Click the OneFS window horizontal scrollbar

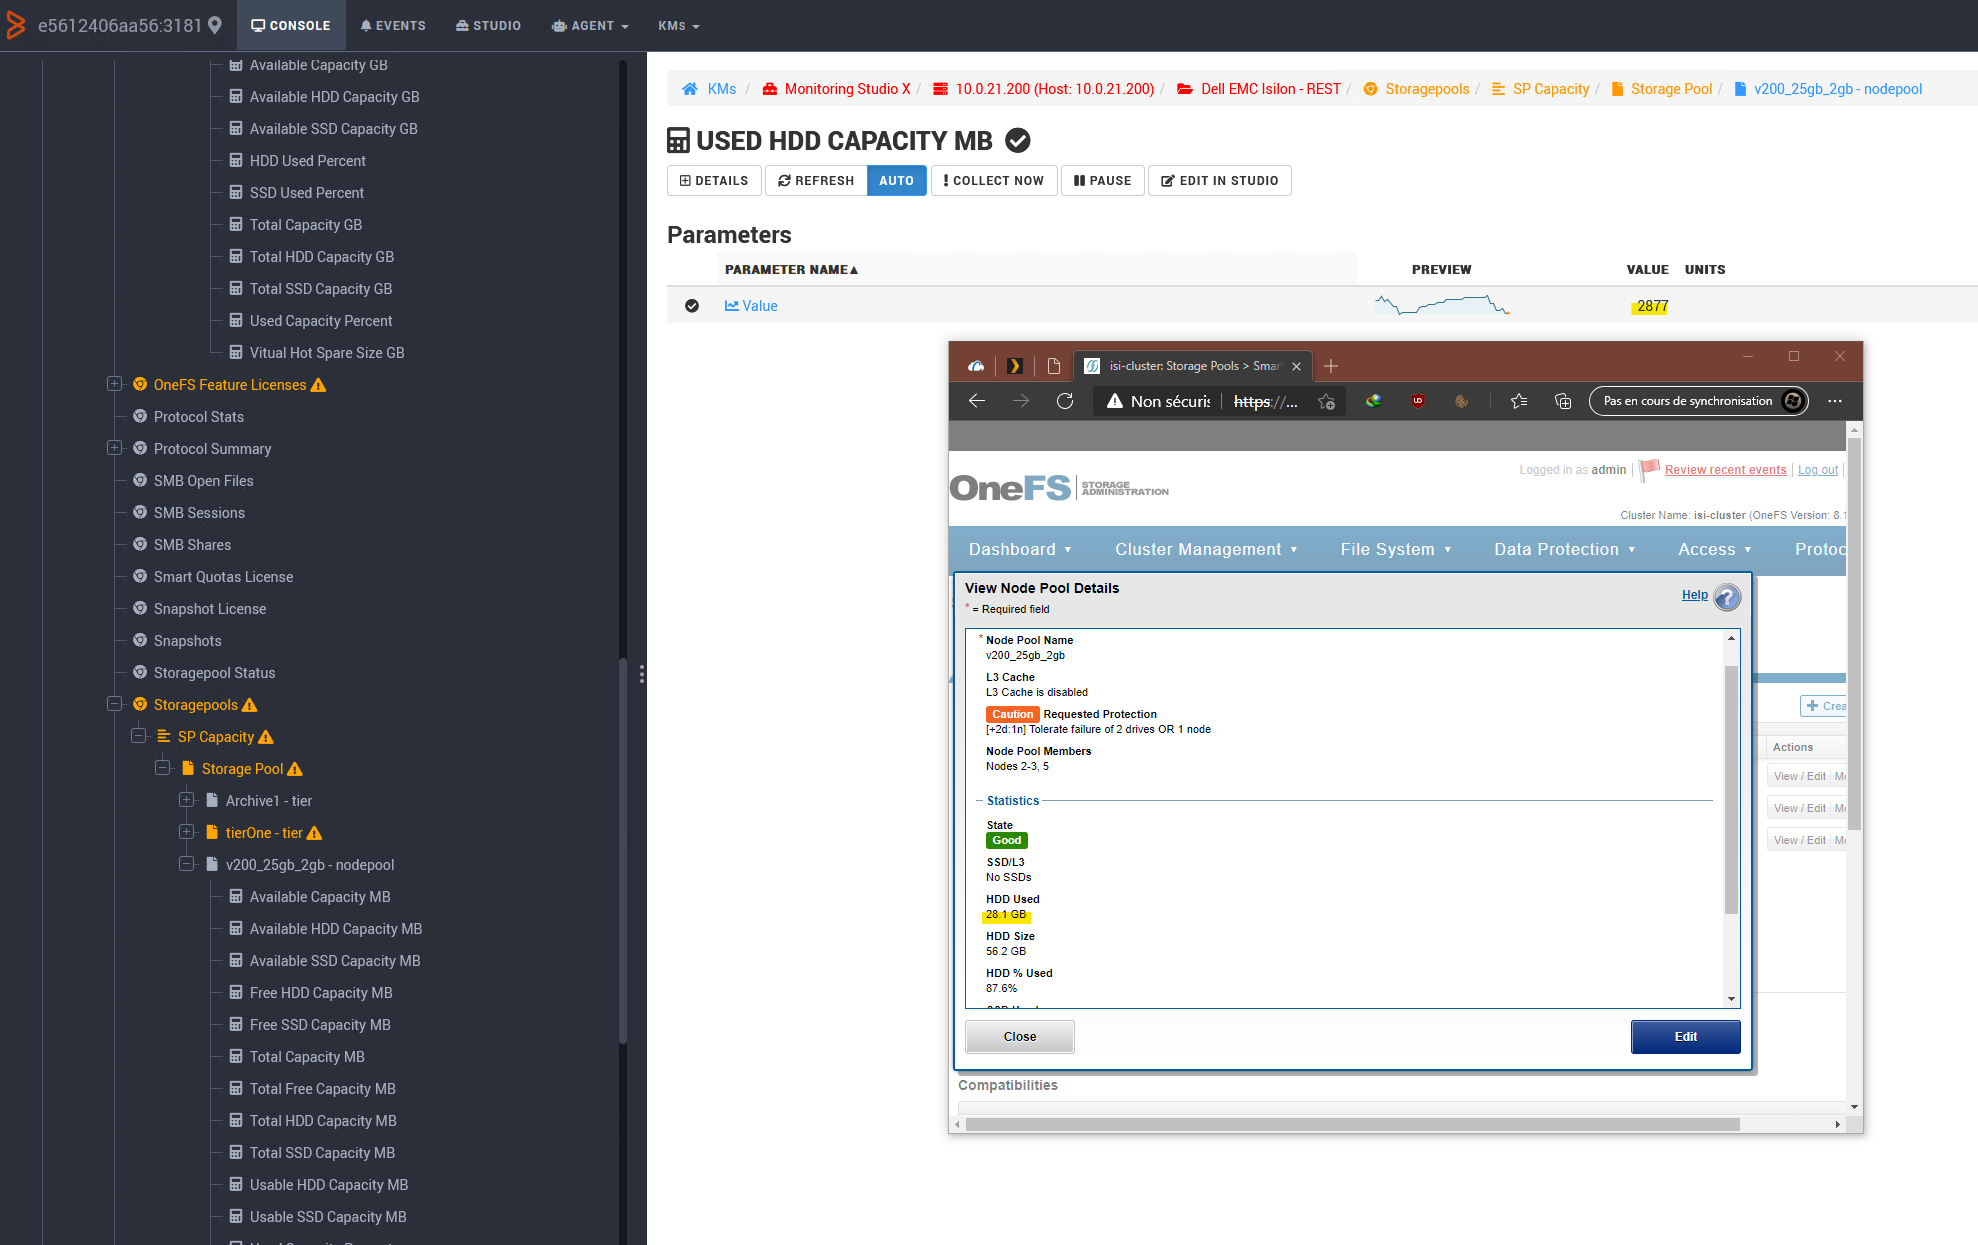(1352, 1124)
